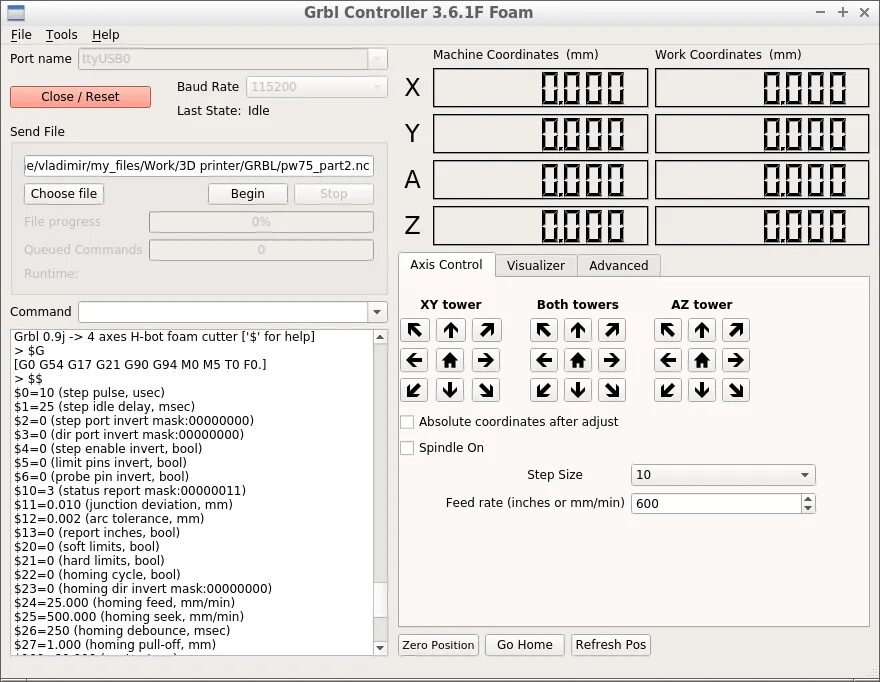Jog XY tower diagonally down-left
880x682 pixels.
(415, 390)
